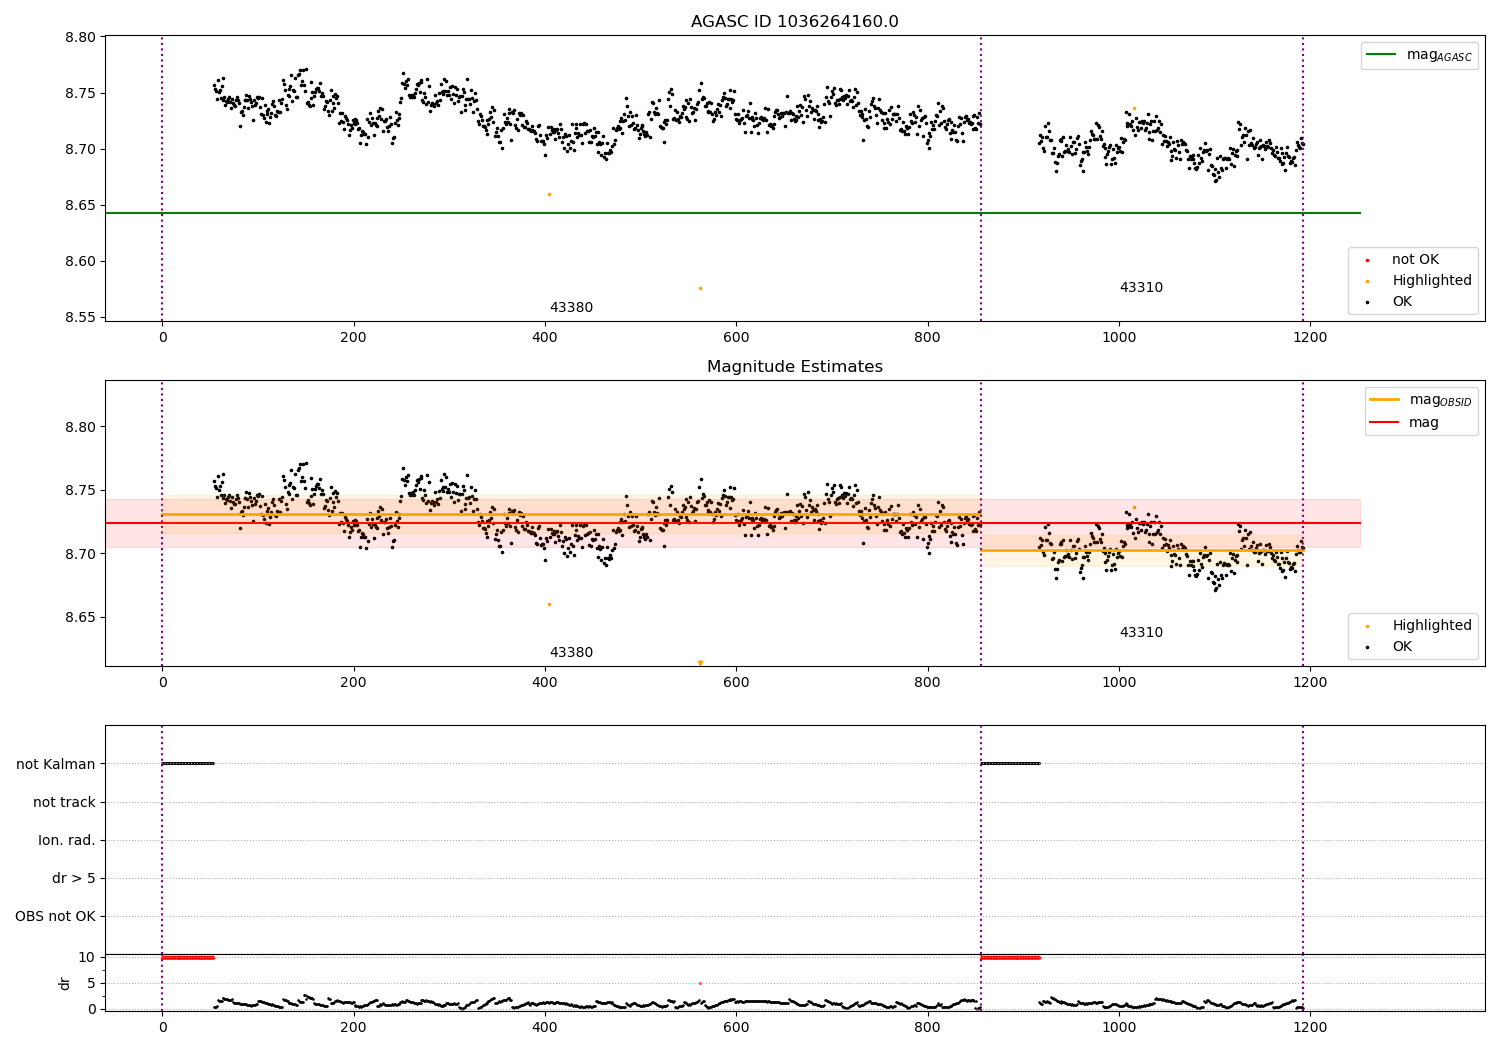Viewport: 1500px width, 1050px height.
Task: Click the orange mag OBSID legend line
Action: [x=1384, y=400]
